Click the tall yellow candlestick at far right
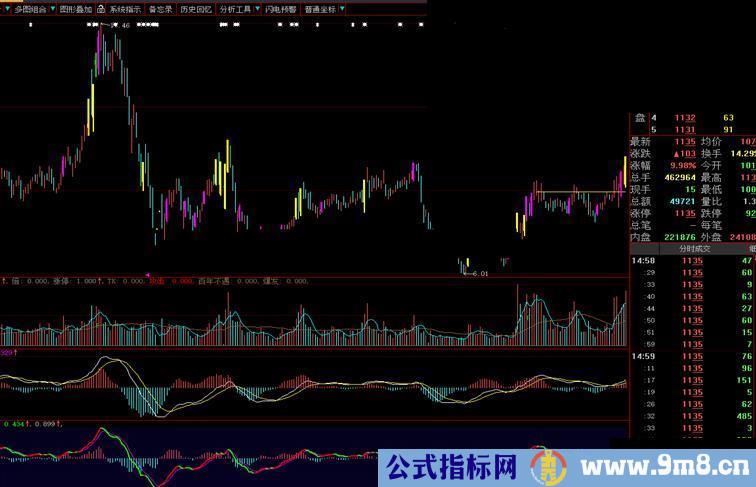 [625, 172]
